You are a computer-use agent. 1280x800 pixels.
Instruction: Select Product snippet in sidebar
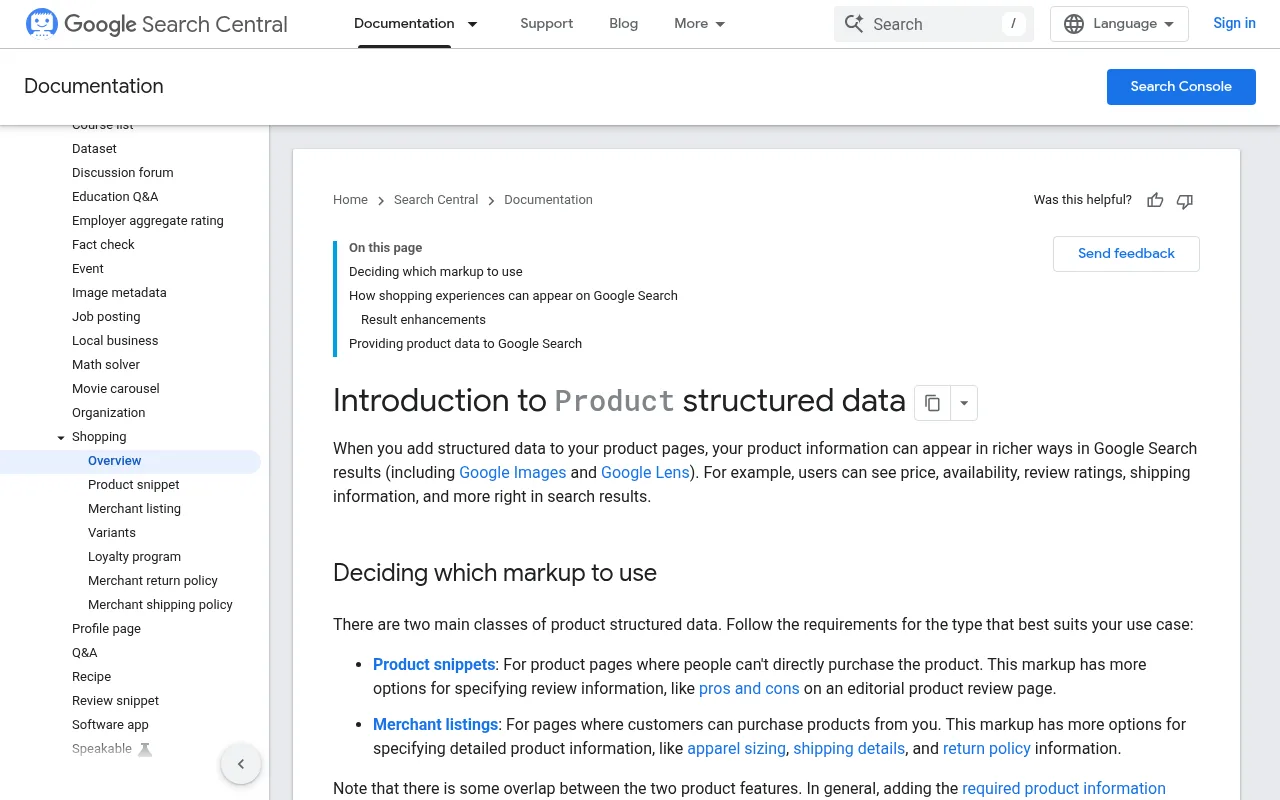[134, 485]
